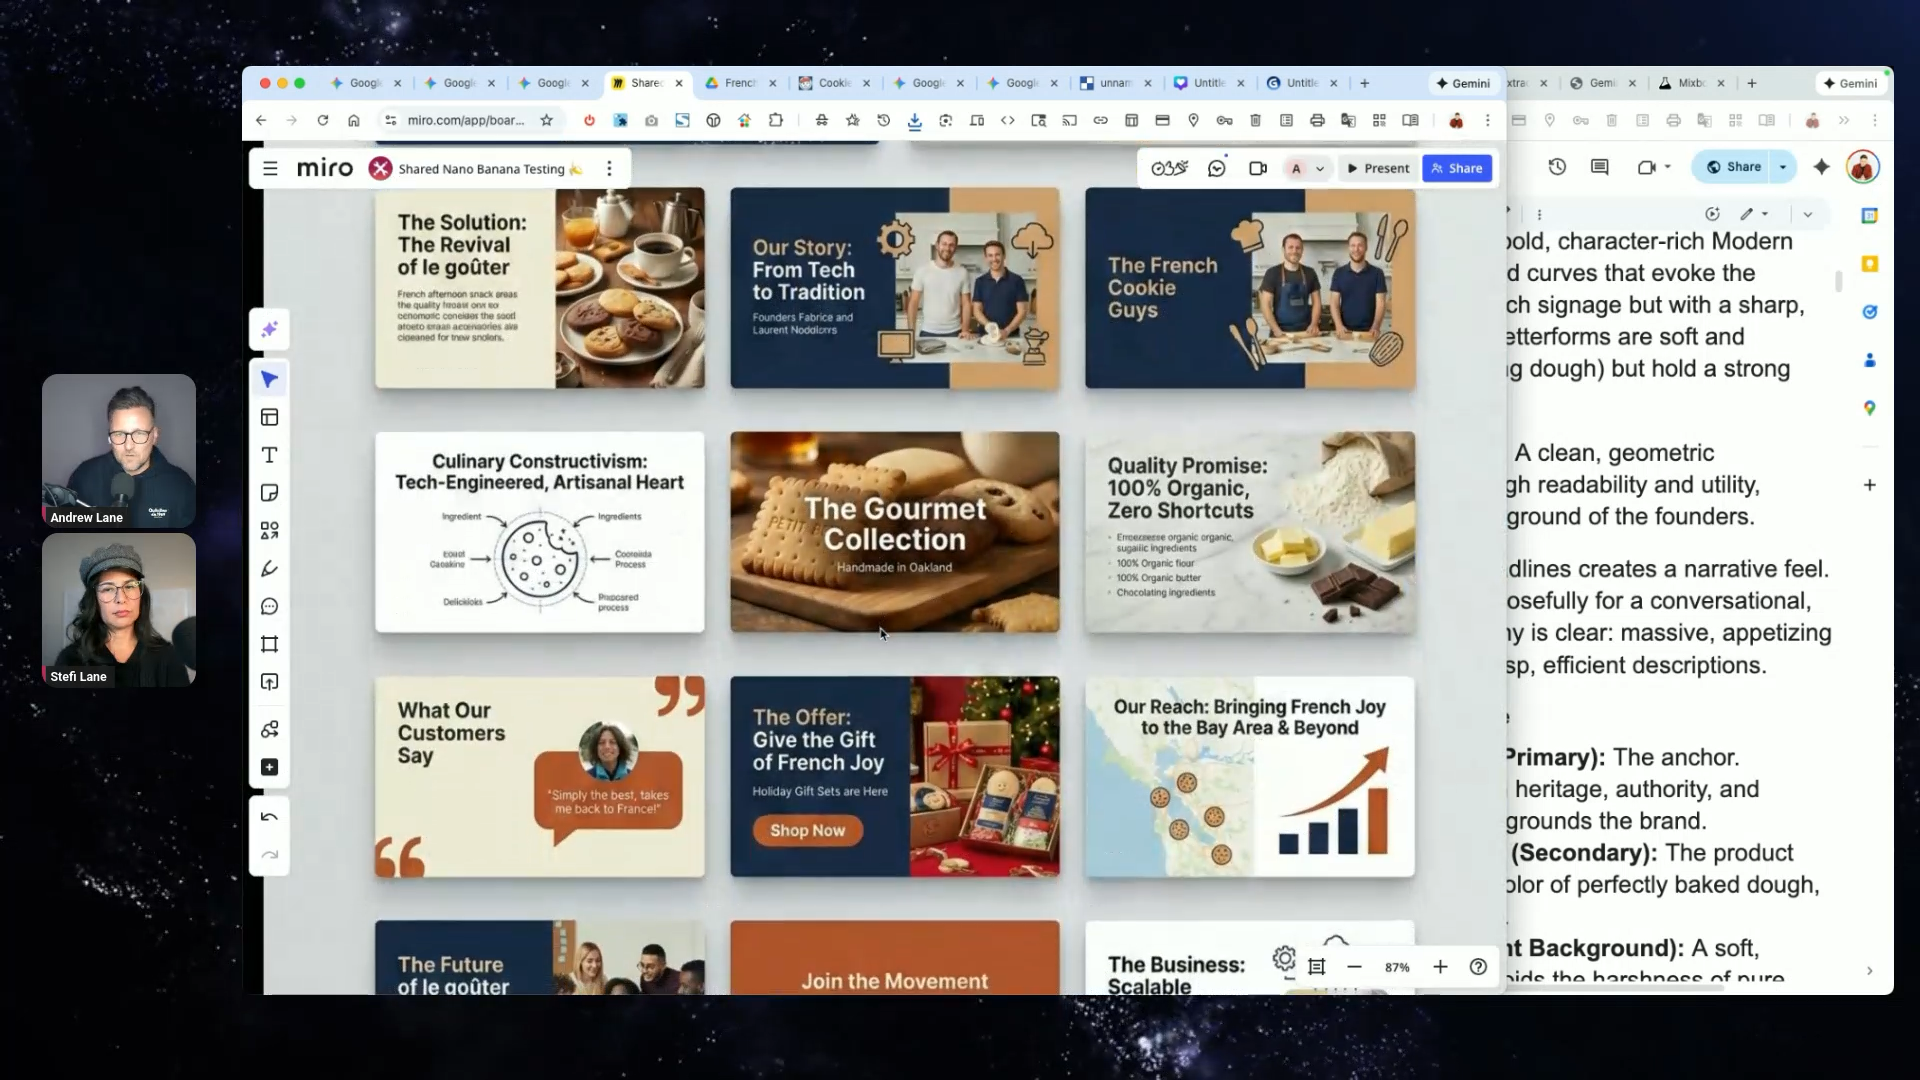Click the blue Miro Share button

(1457, 169)
